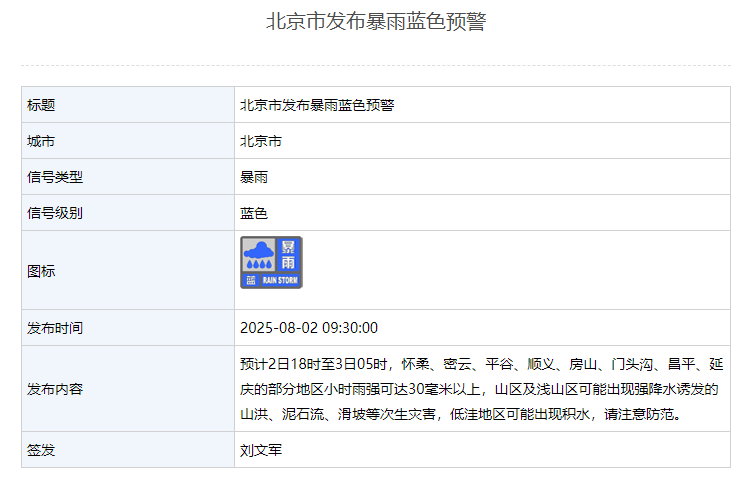Click the warning content paragraph text
This screenshot has height=480, width=751.
[x=480, y=389]
